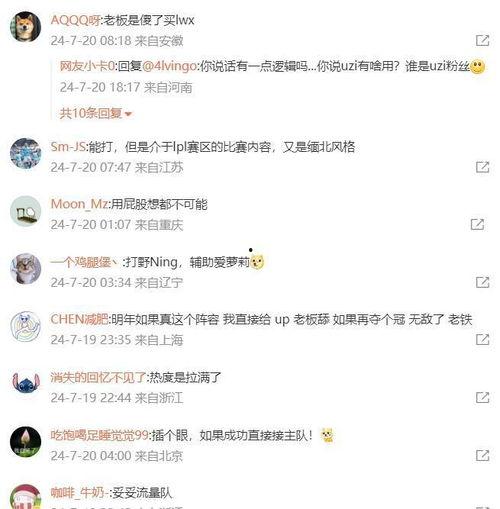Click share icon on Moon_Mz's comment
500x509 pixels.
pyautogui.click(x=477, y=225)
